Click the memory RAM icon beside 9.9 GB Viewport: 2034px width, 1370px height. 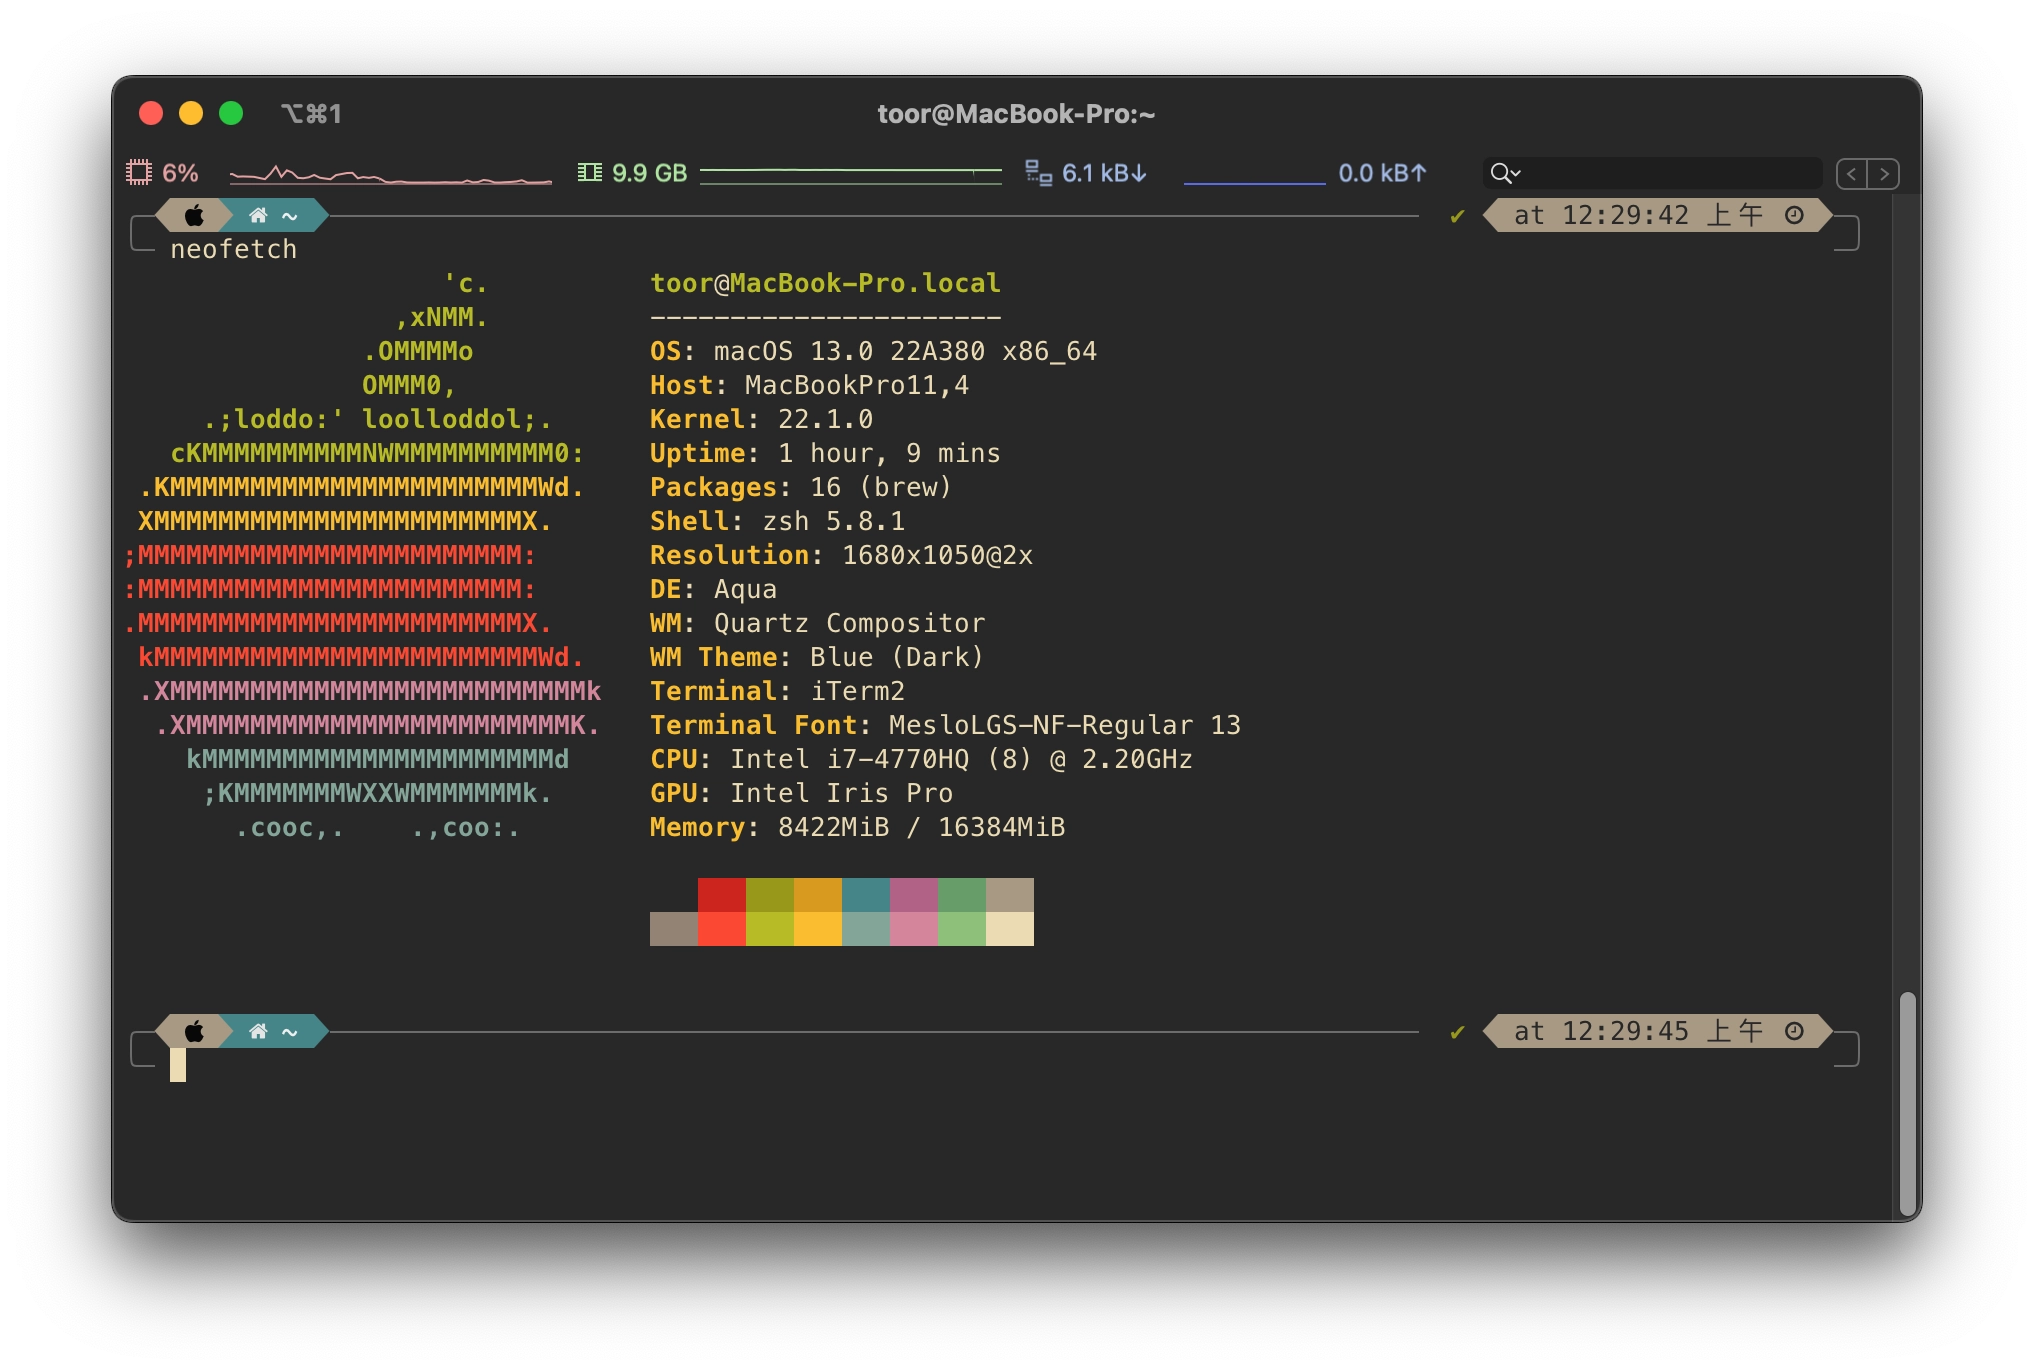click(590, 172)
